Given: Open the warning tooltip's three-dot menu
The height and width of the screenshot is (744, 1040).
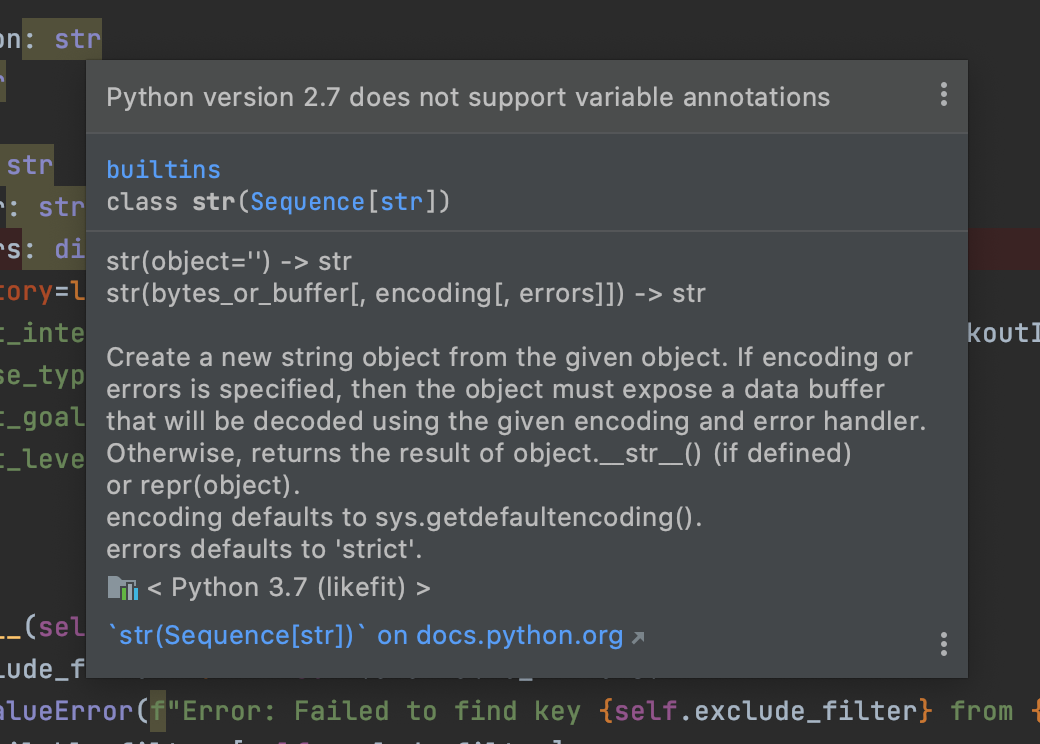Looking at the screenshot, I should click(x=943, y=95).
